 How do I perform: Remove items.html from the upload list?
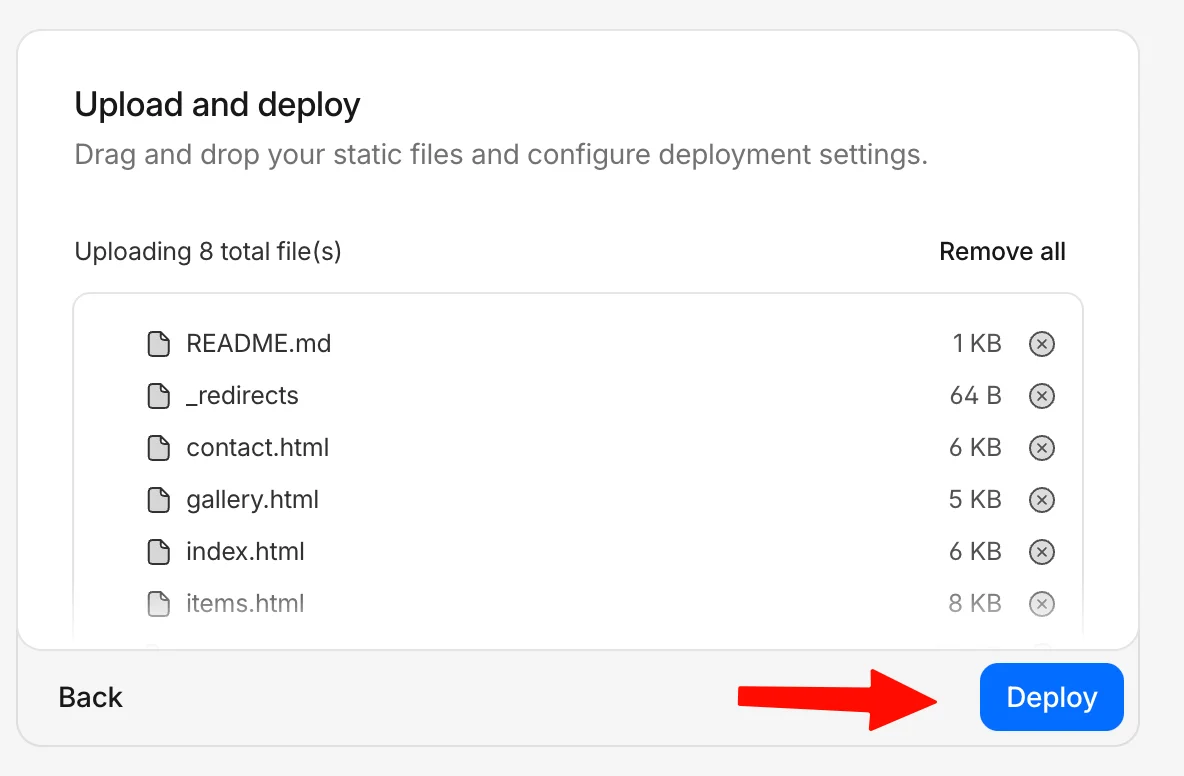(1041, 603)
